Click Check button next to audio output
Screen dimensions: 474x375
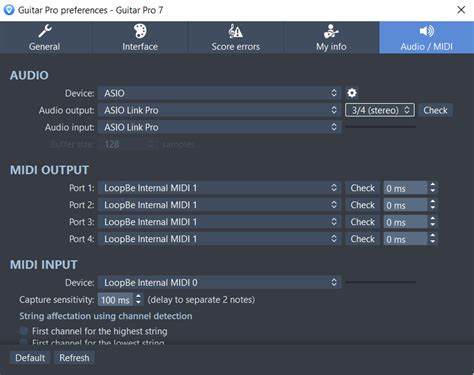click(x=435, y=110)
